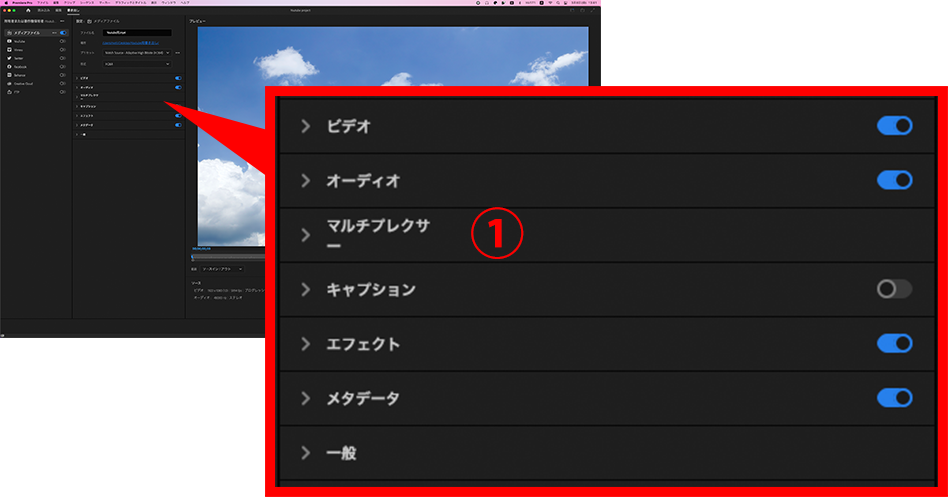Toggle the ビデオ switch in enlarged panel
952x501 pixels.
894,126
